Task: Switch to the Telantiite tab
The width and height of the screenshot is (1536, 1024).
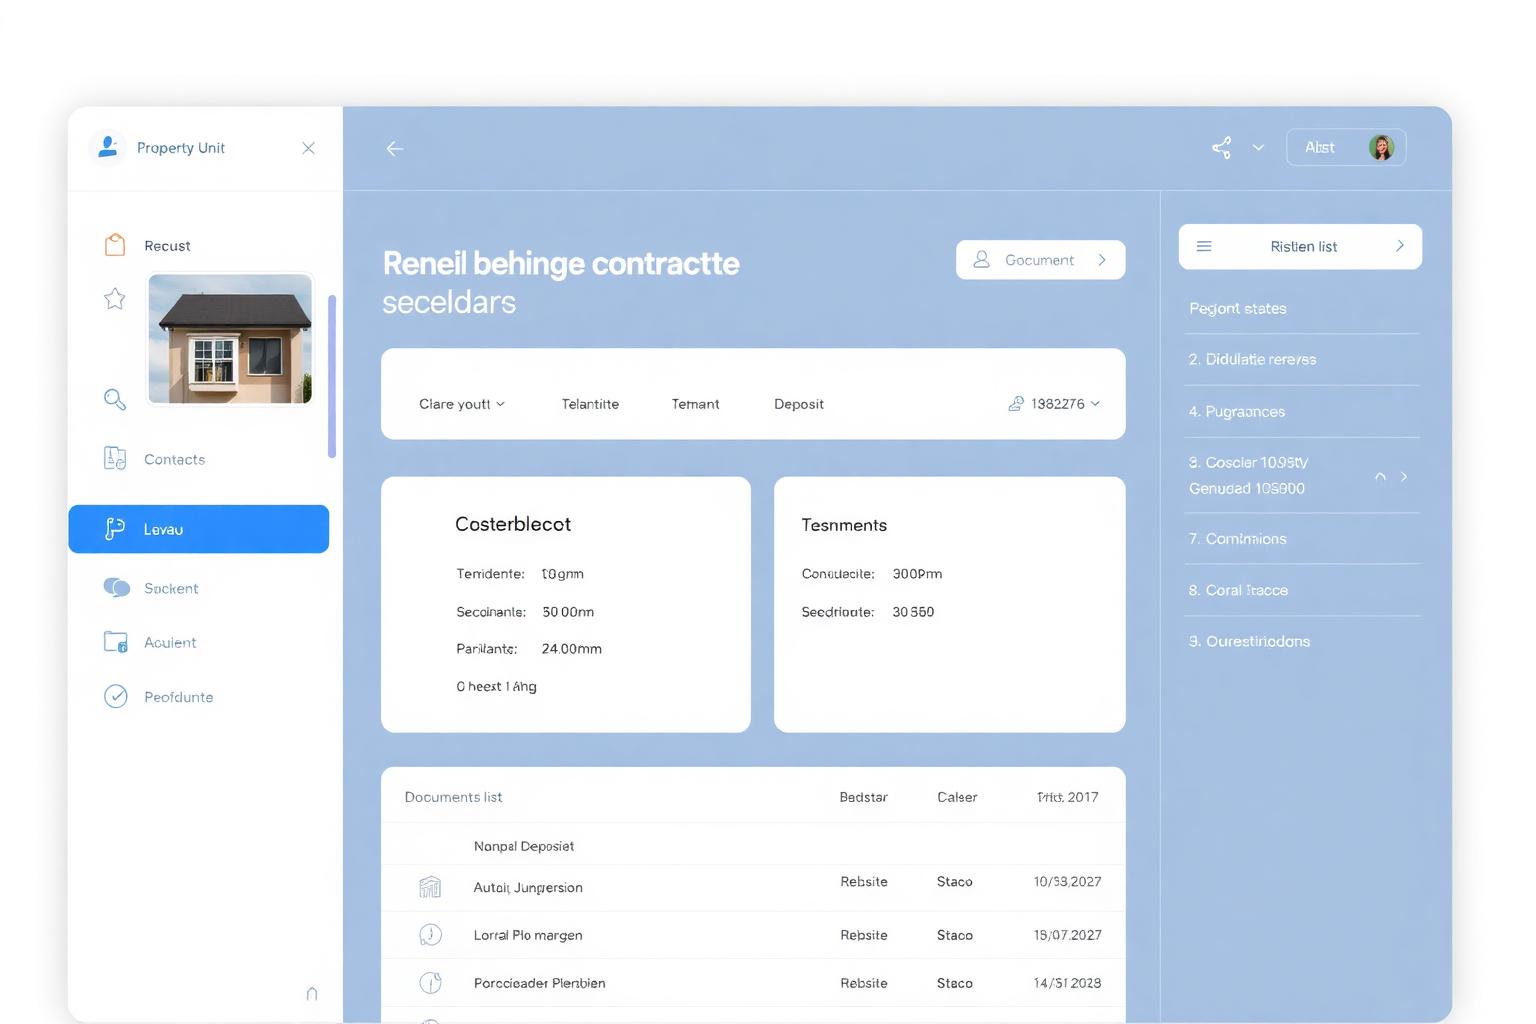Action: pyautogui.click(x=590, y=404)
